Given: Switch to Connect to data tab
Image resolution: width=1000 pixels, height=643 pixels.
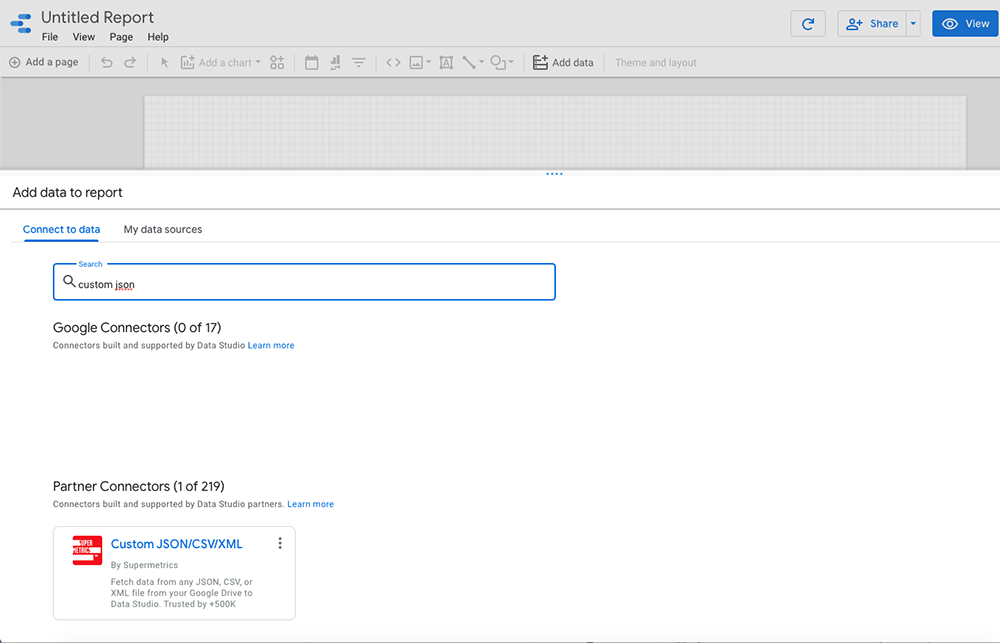Looking at the screenshot, I should 61,230.
